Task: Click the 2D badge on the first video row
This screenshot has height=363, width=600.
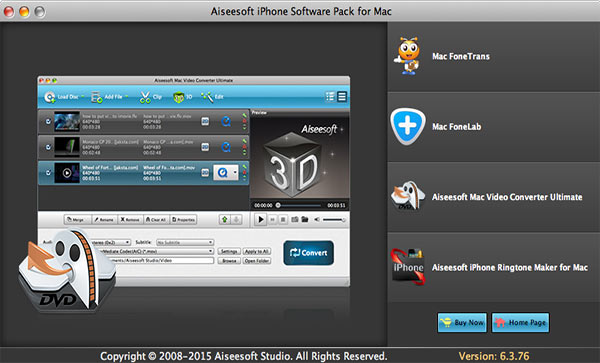Action: (x=205, y=122)
